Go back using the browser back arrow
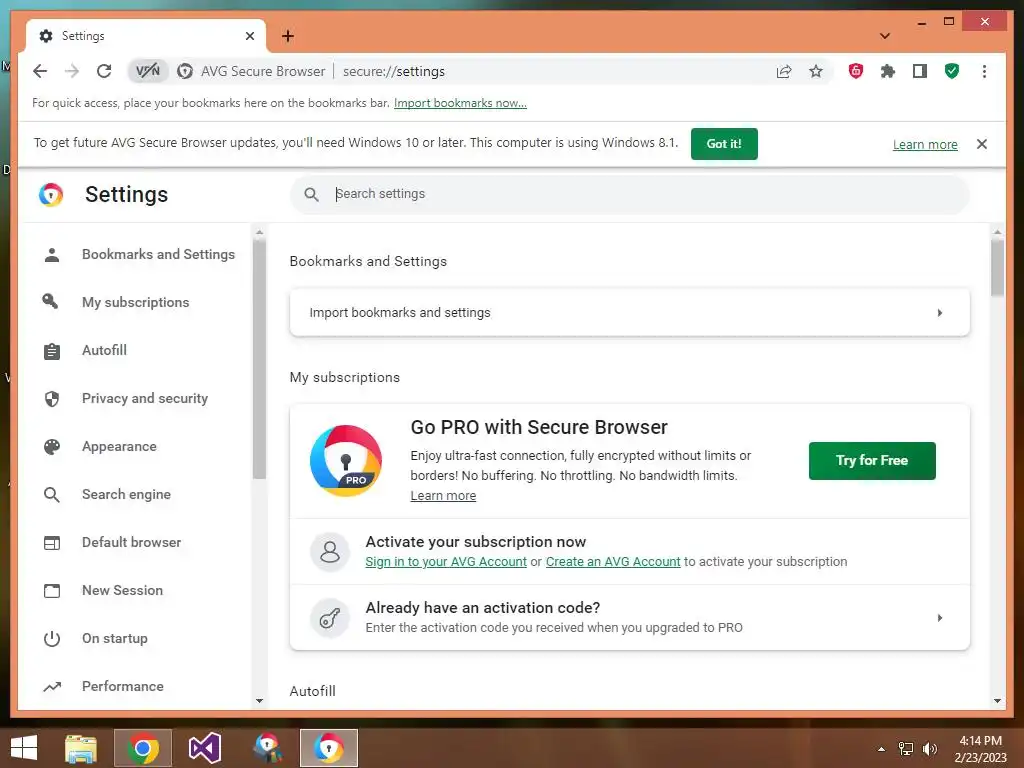The image size is (1024, 768). click(x=40, y=71)
